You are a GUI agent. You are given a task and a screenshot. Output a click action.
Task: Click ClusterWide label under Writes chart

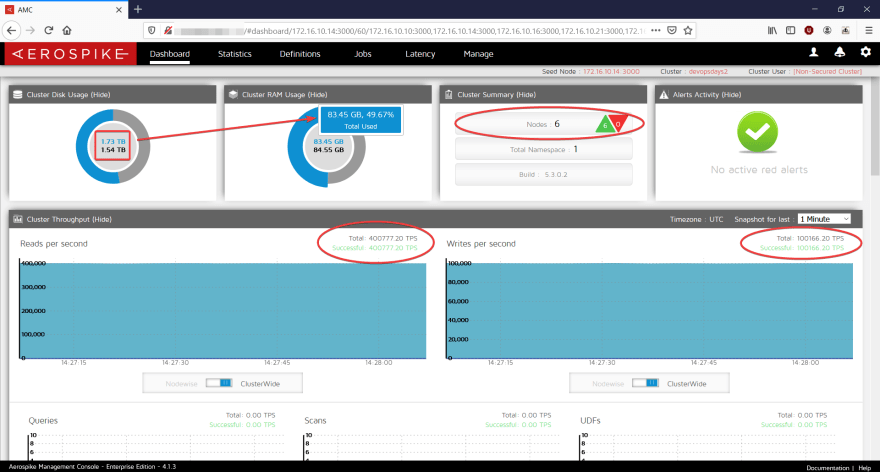click(x=686, y=384)
